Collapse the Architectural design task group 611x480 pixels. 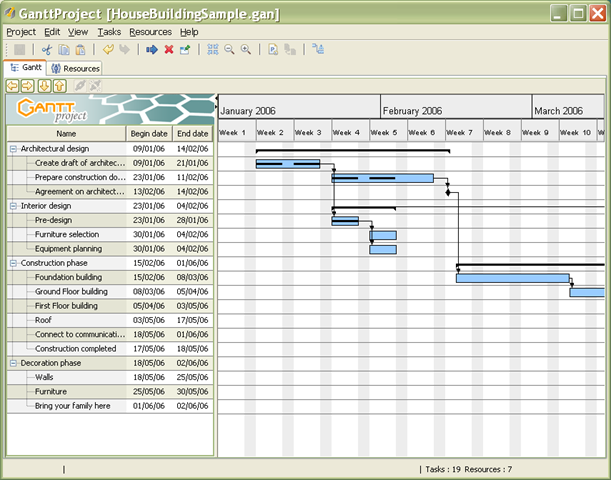click(14, 148)
